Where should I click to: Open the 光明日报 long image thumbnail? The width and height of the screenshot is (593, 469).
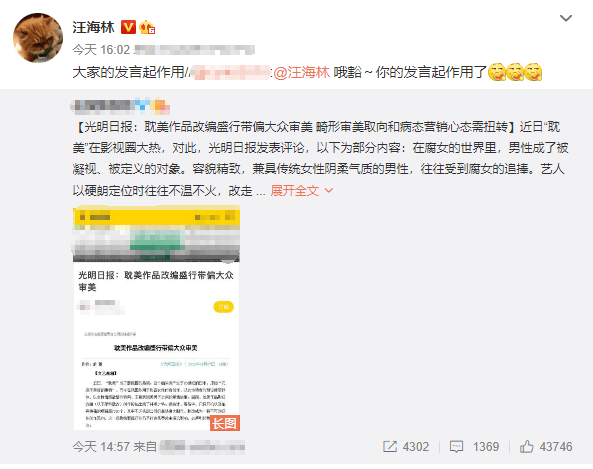pos(157,318)
